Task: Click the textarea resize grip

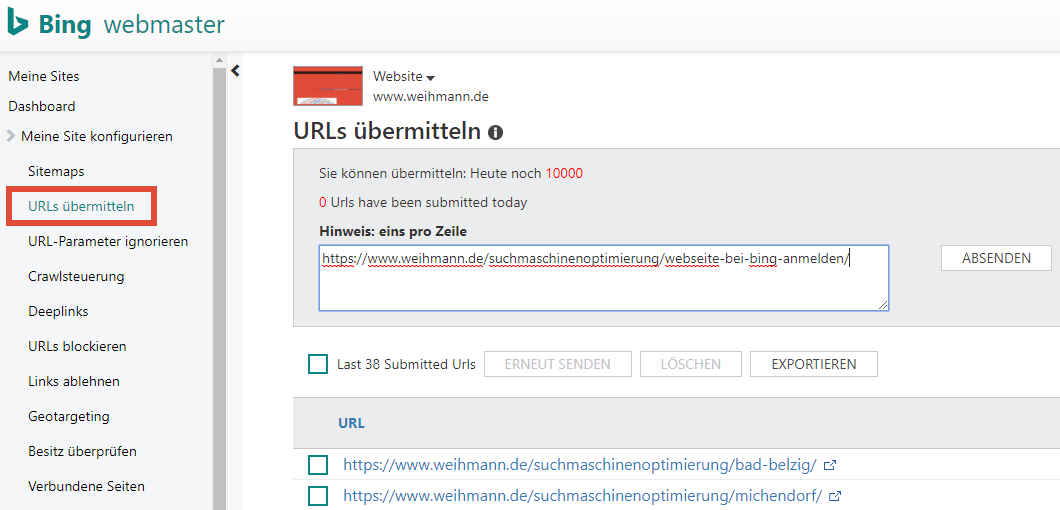Action: pos(883,305)
